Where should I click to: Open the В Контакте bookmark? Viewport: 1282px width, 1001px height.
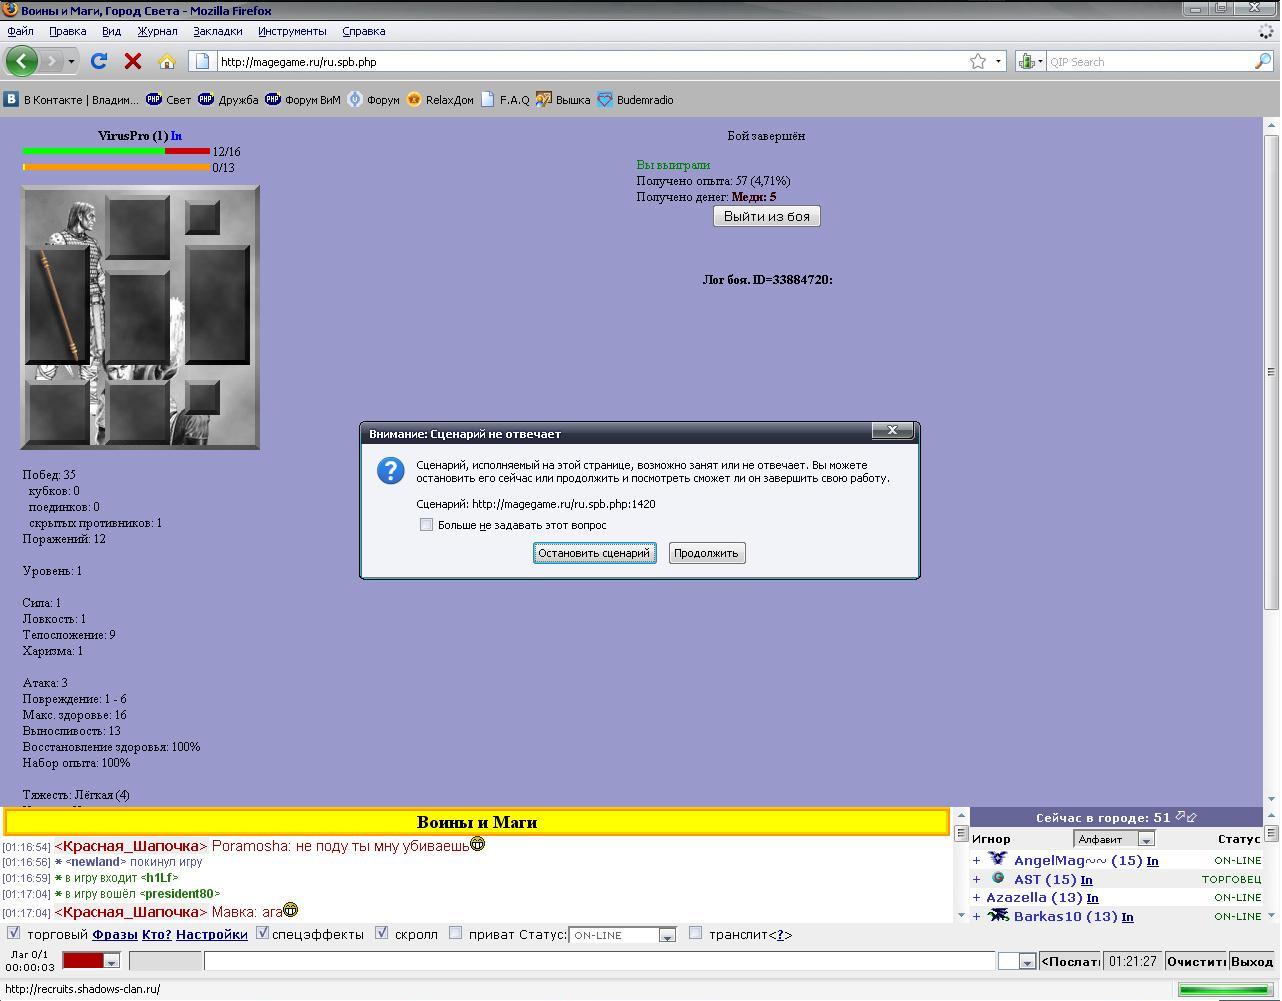(71, 100)
